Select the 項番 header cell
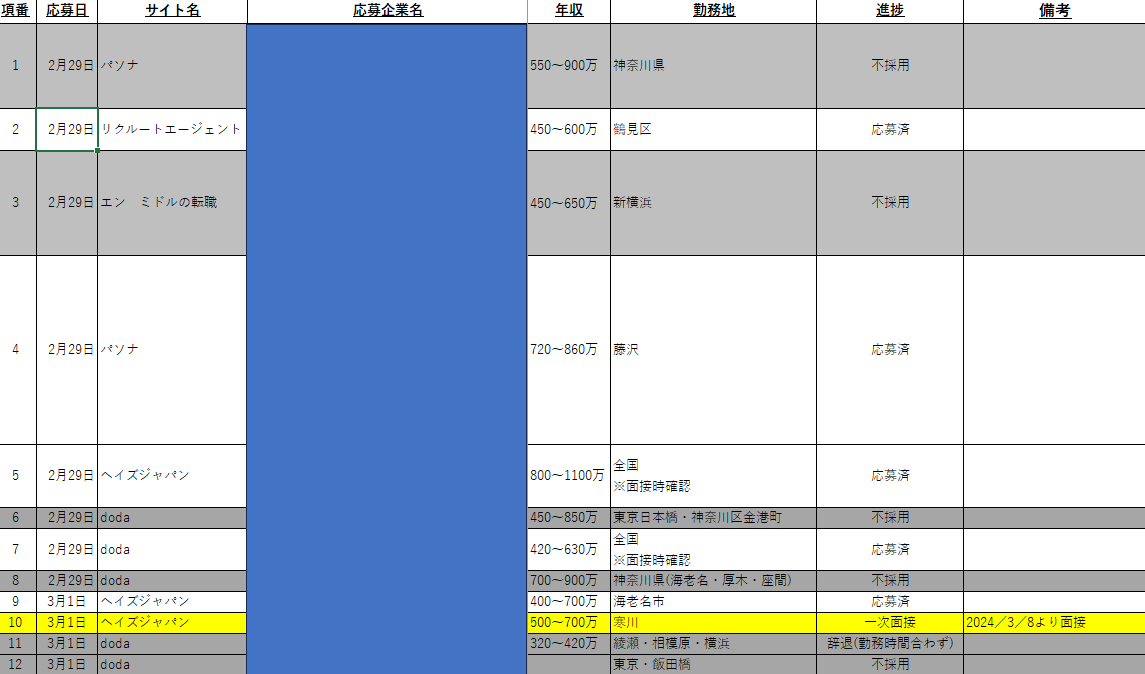Screen dimensions: 1145x674 18,11
